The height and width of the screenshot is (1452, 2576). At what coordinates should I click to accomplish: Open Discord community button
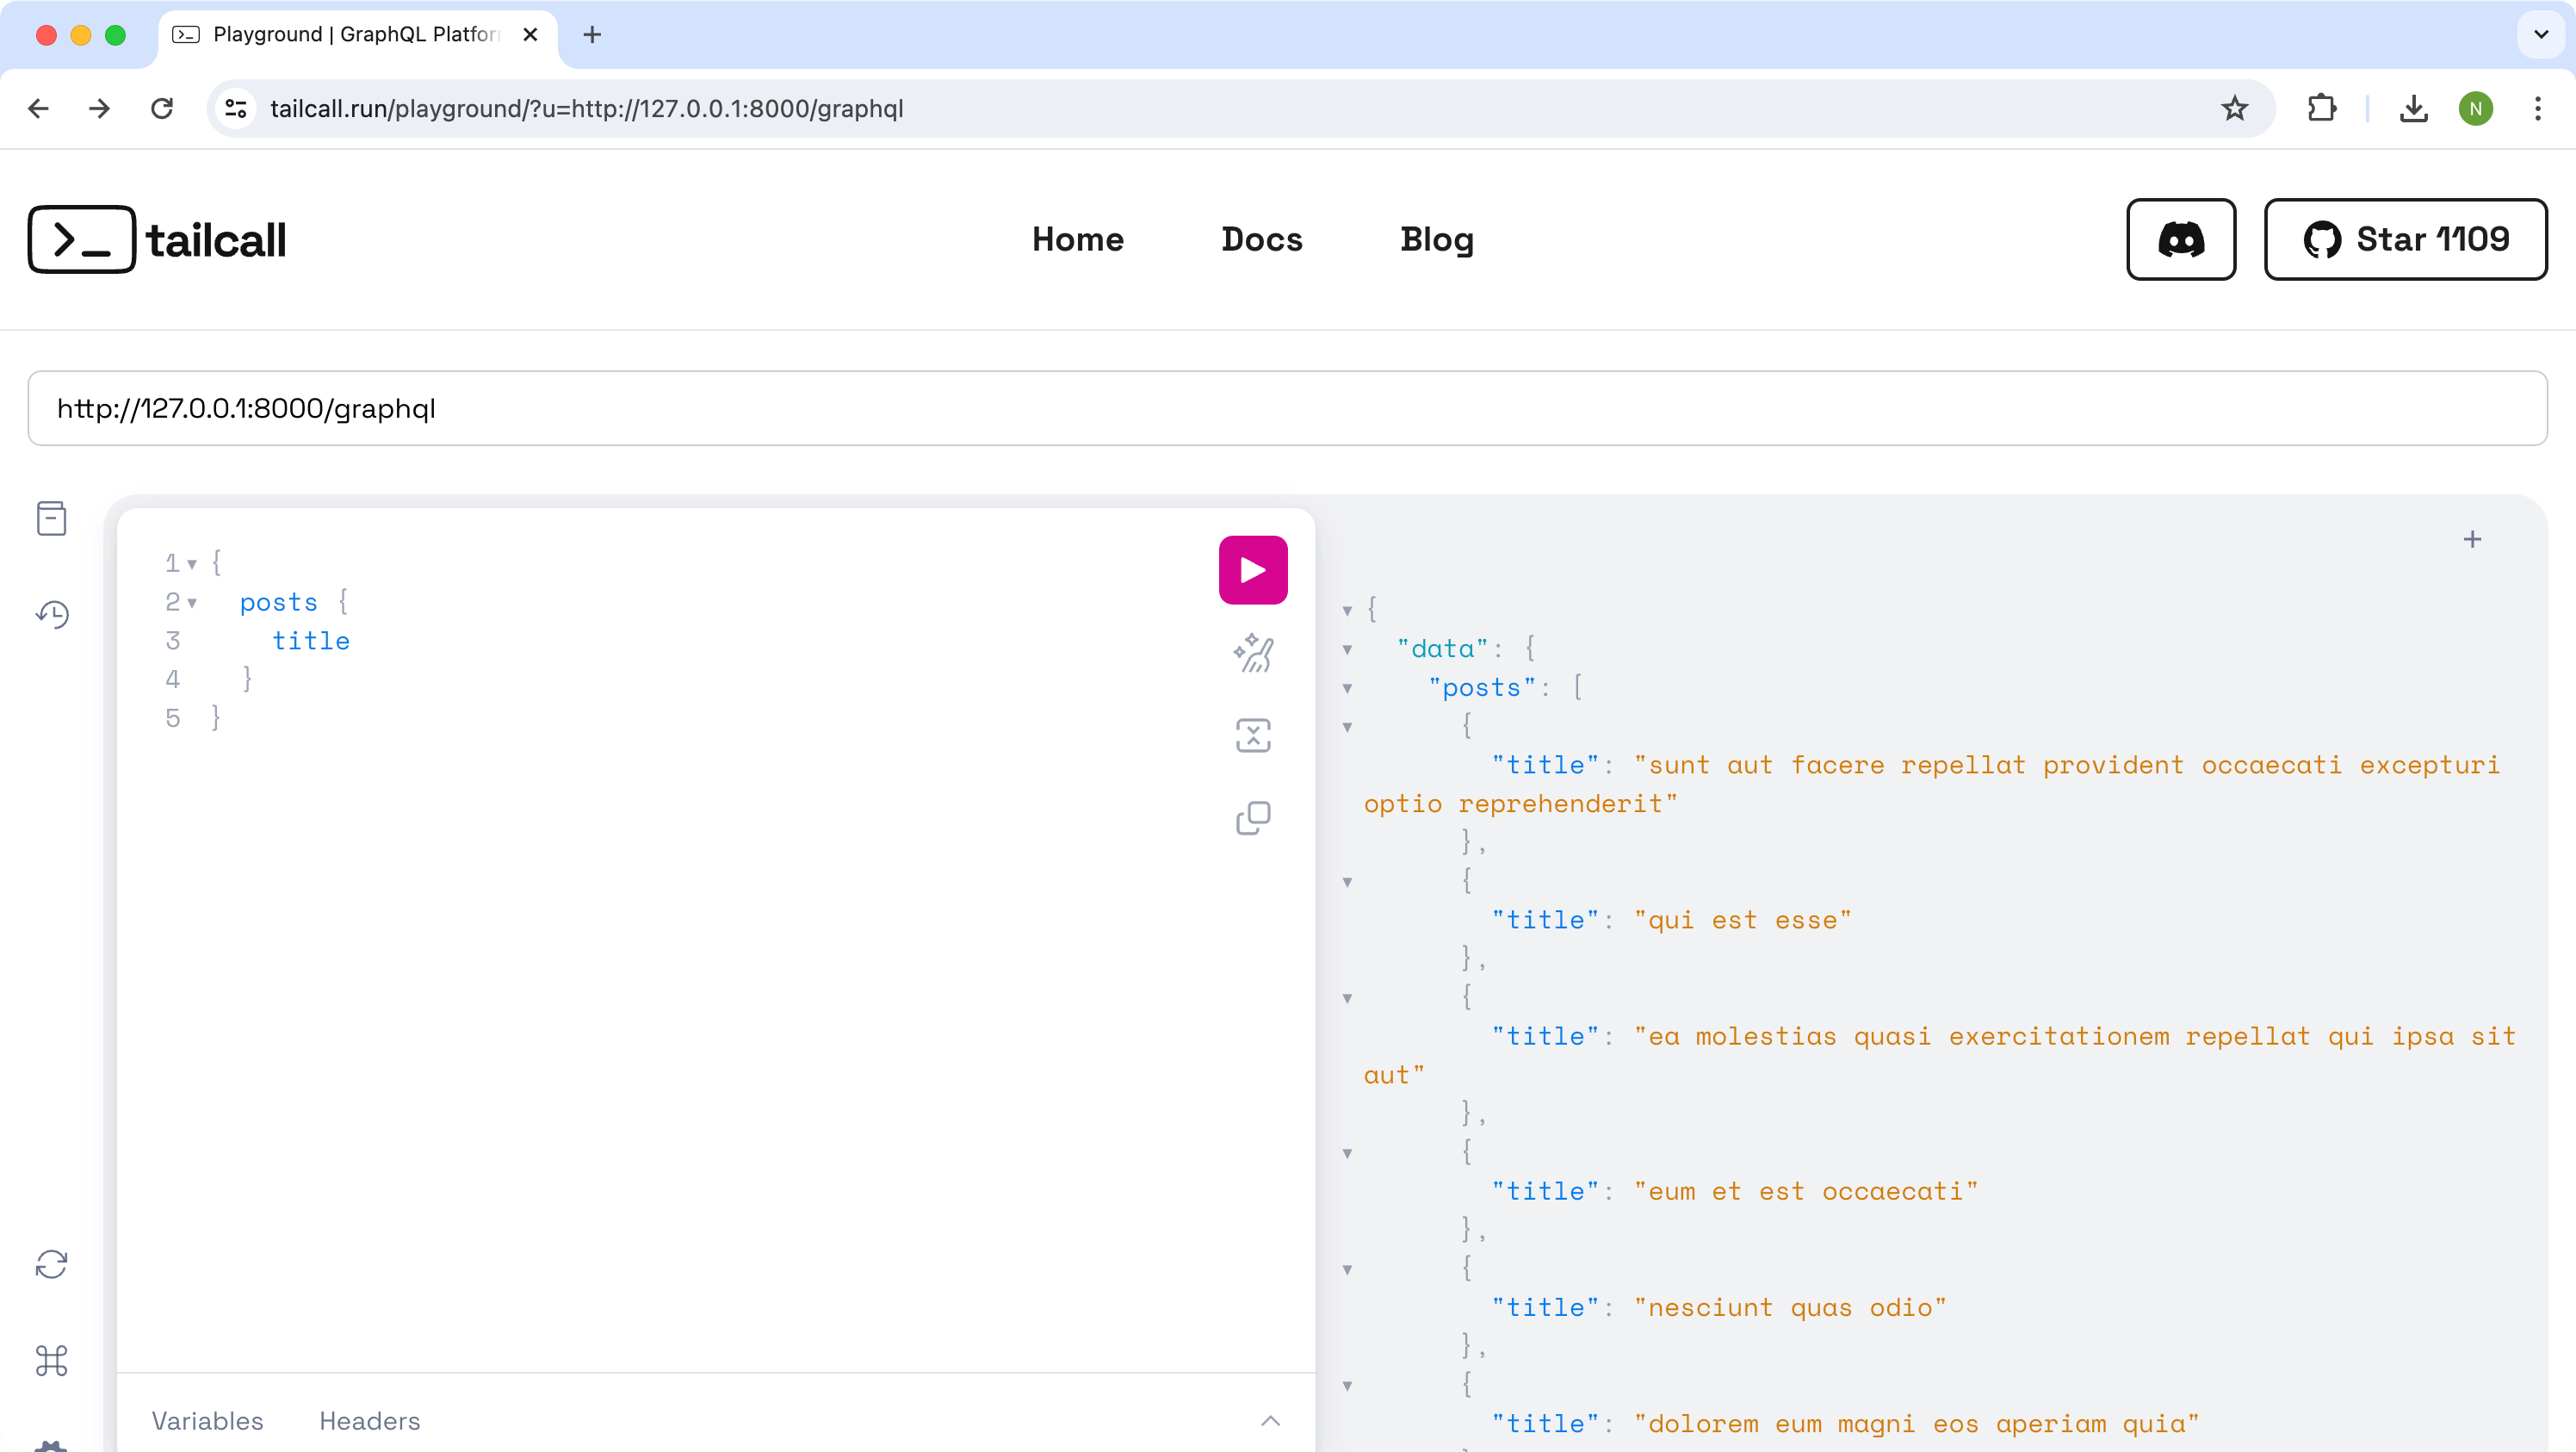click(x=2180, y=239)
